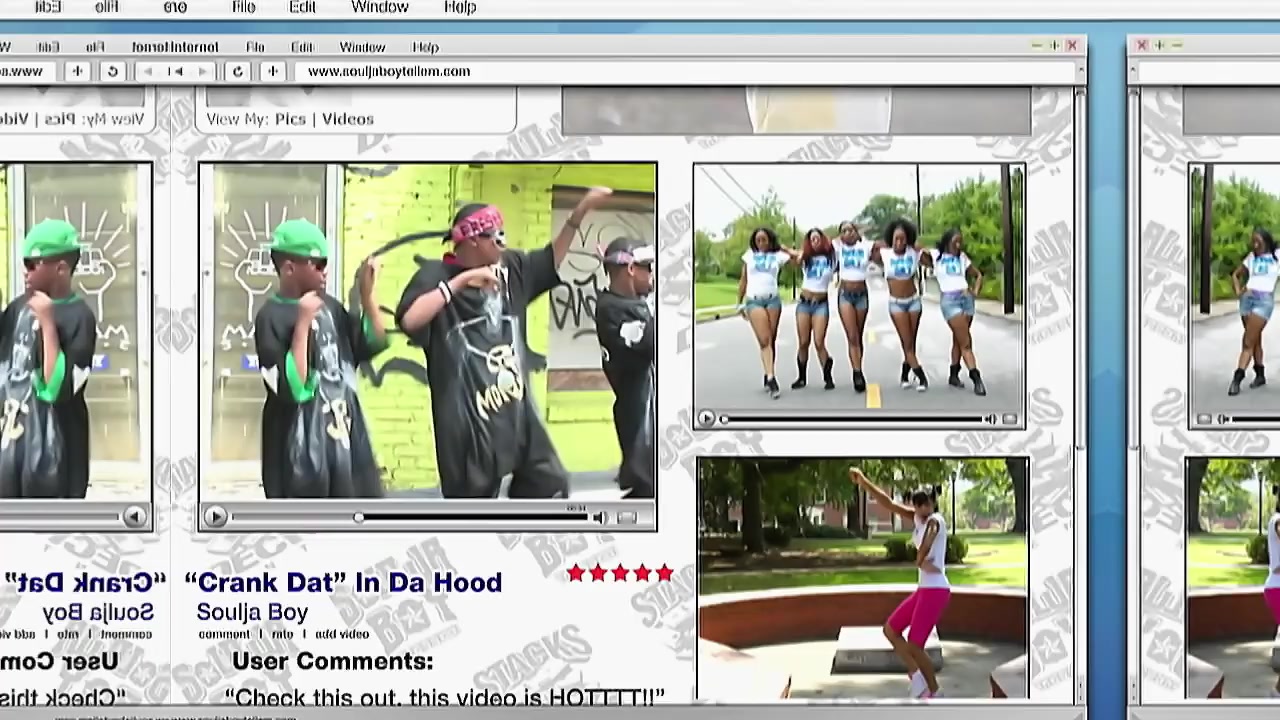
Task: Open the Videos link after View My
Action: point(347,119)
